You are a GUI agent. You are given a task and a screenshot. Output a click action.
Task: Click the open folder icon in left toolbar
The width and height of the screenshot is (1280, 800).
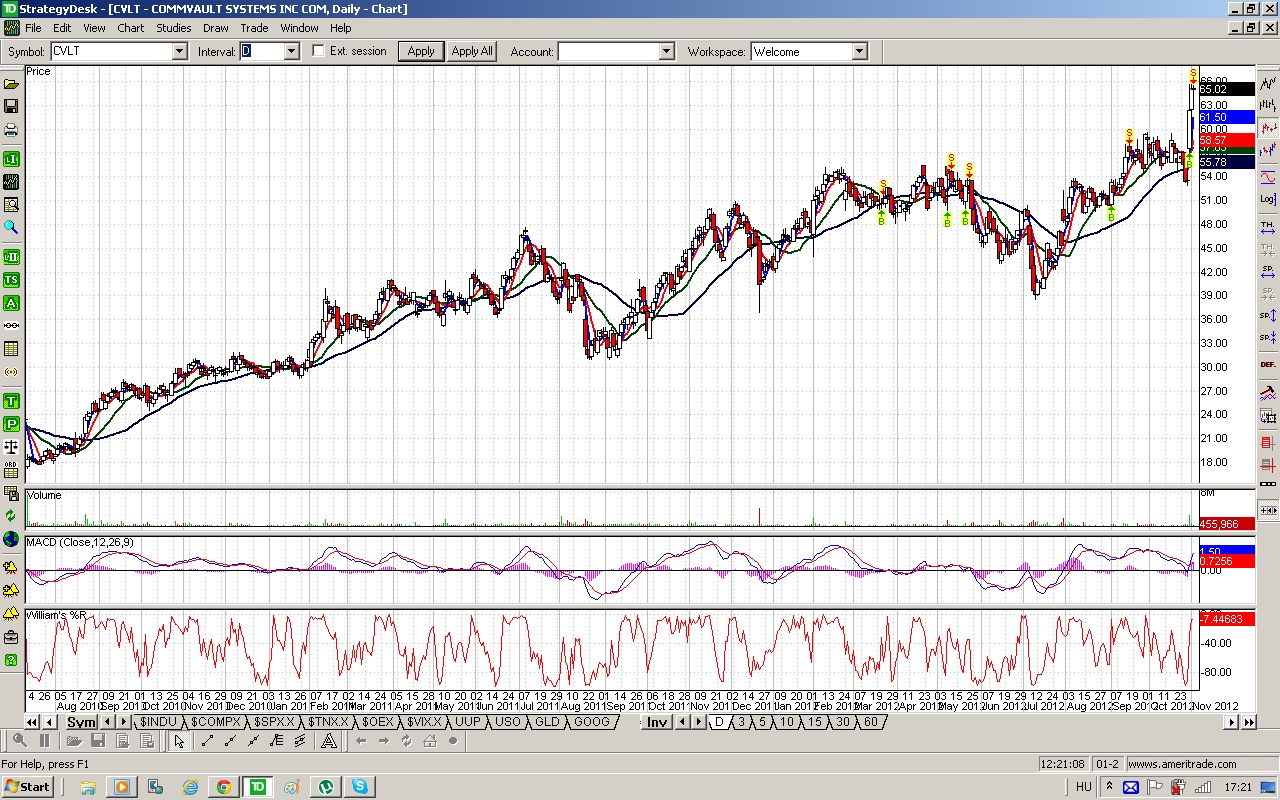pyautogui.click(x=11, y=84)
